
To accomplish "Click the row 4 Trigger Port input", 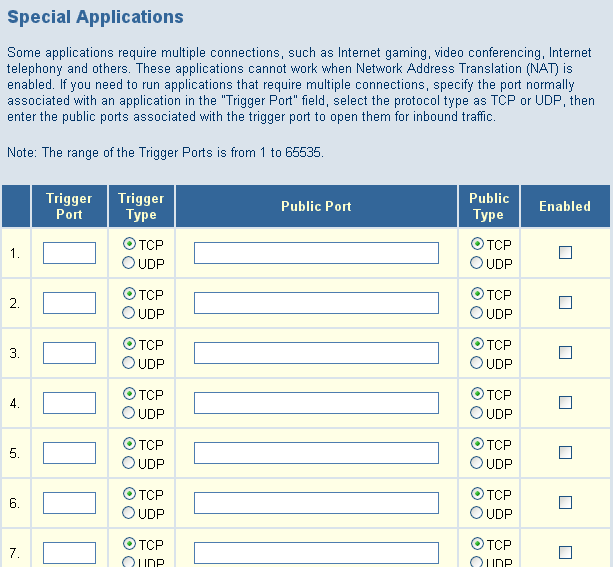I will (x=69, y=403).
